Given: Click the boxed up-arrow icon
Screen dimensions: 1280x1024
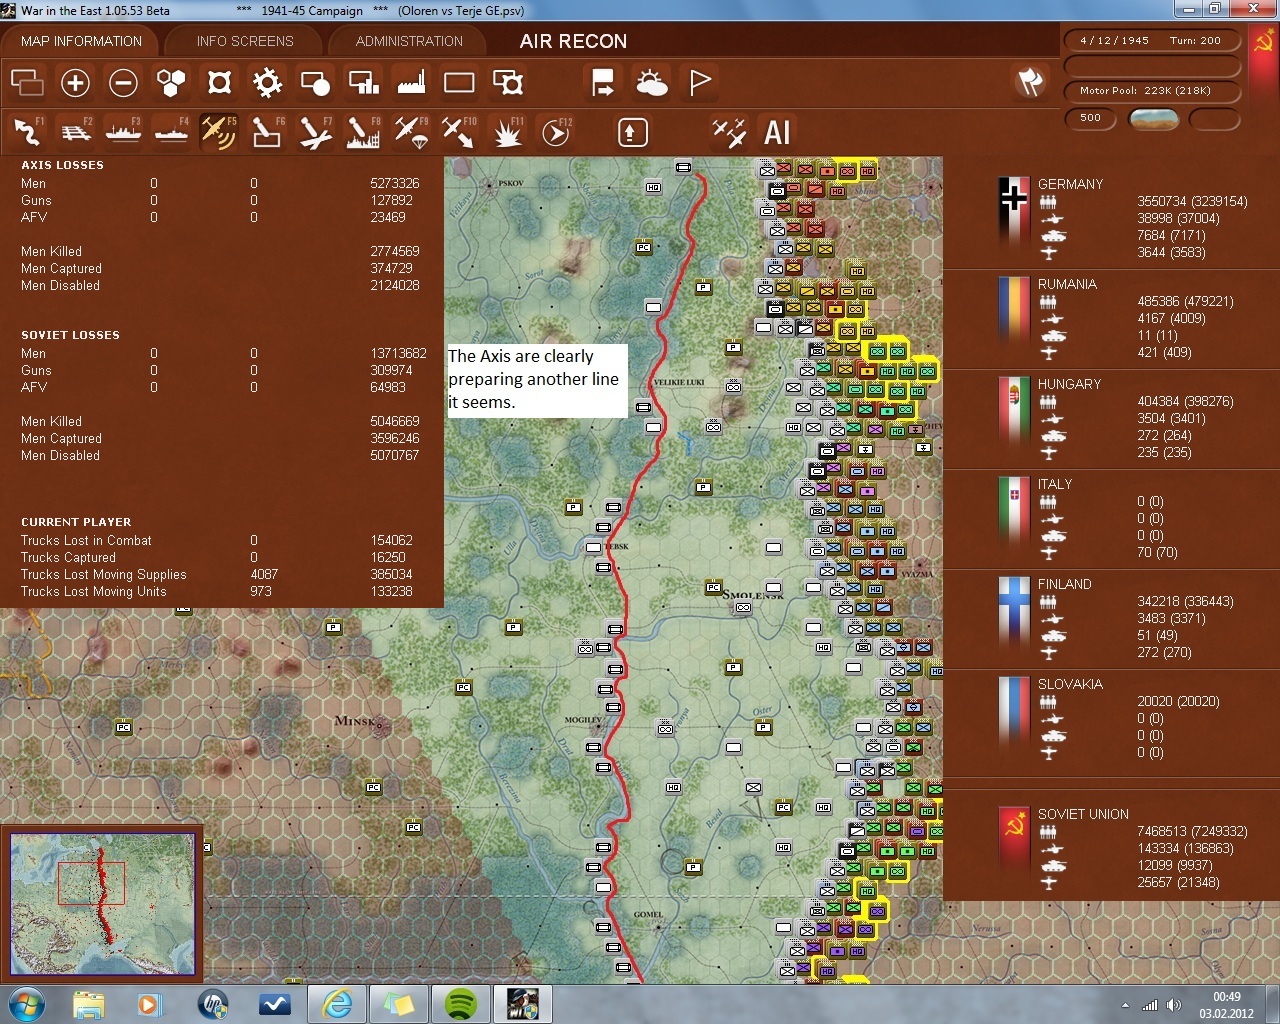Looking at the screenshot, I should [632, 132].
